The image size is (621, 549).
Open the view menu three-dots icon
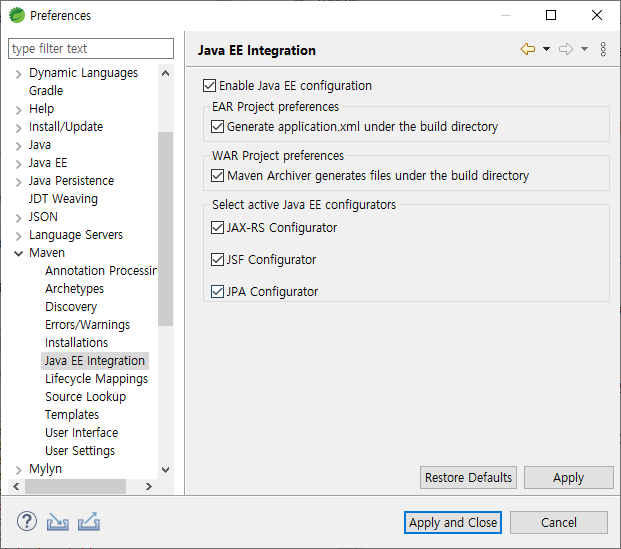(x=603, y=49)
